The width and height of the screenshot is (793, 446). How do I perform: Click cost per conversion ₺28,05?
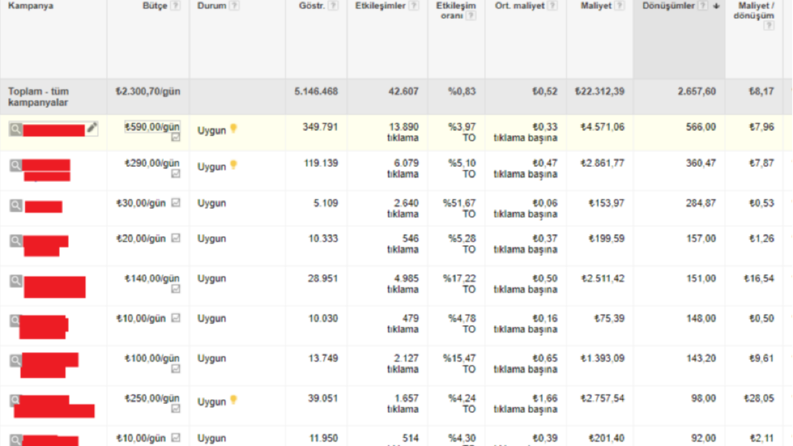pos(759,398)
